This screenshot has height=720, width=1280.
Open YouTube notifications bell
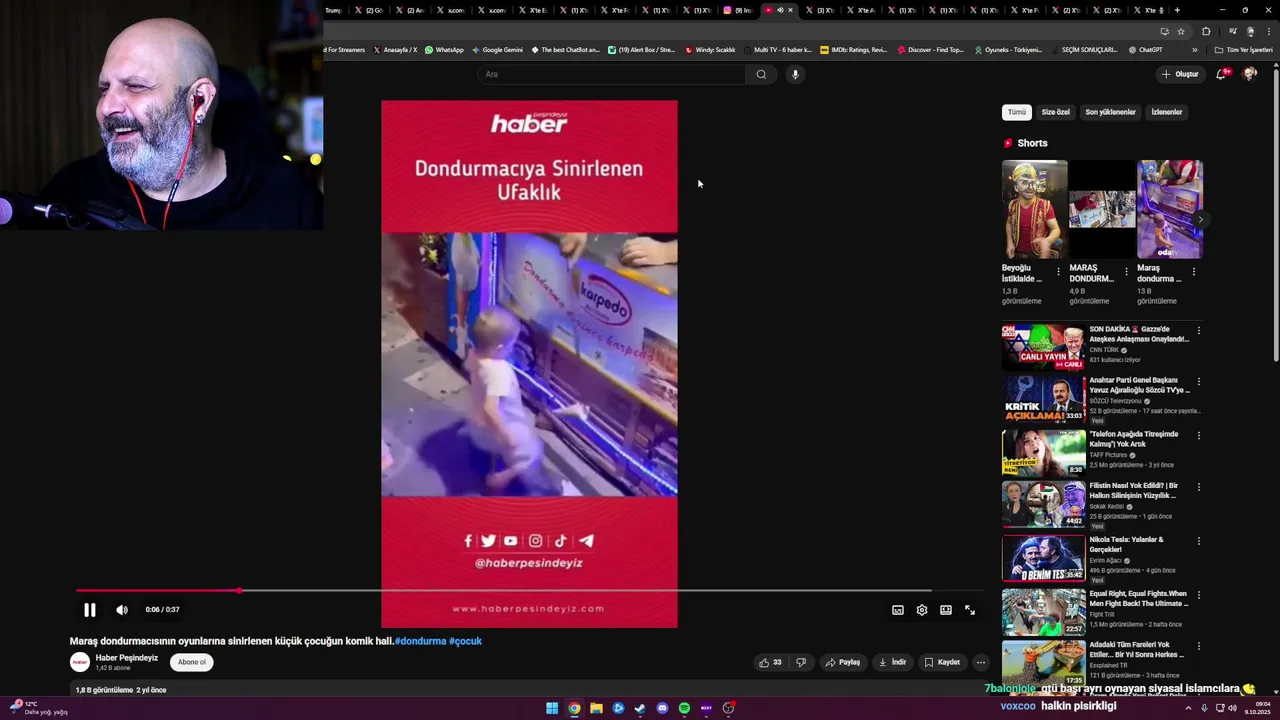(1222, 74)
